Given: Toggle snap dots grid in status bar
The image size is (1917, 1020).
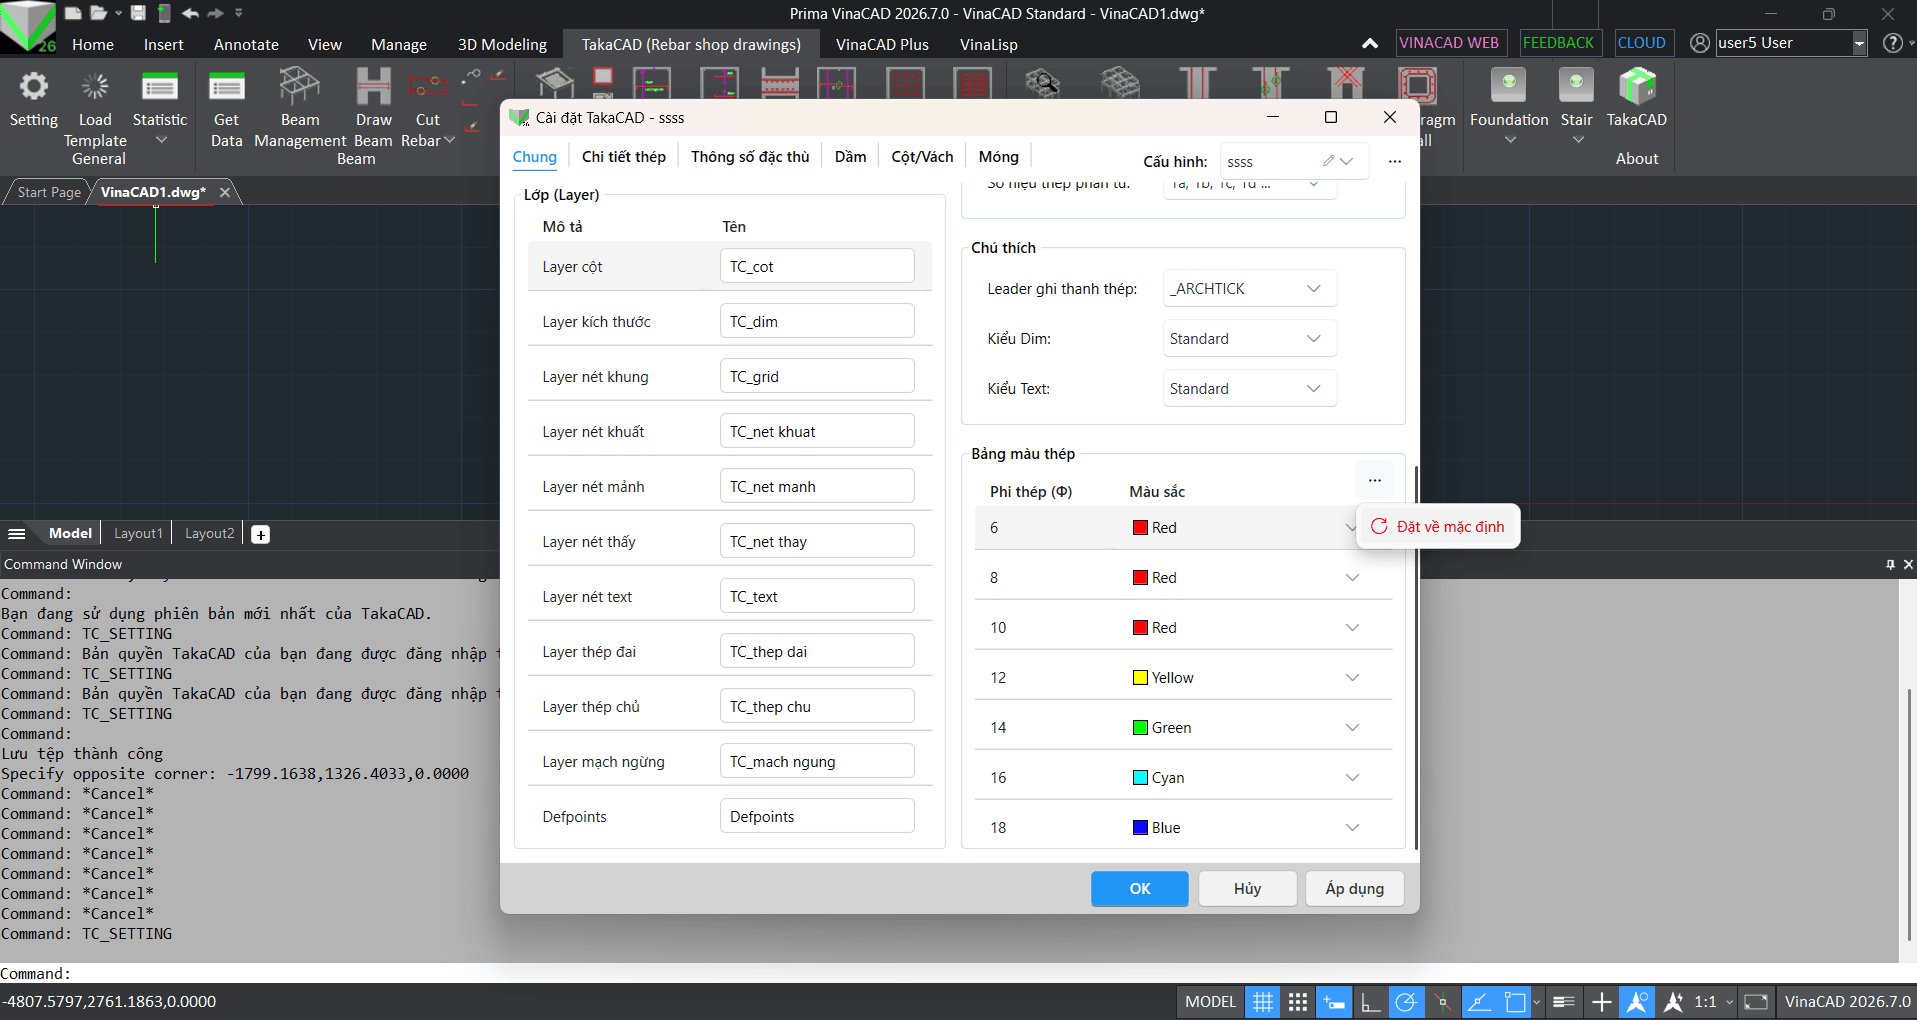Looking at the screenshot, I should click(x=1298, y=1002).
